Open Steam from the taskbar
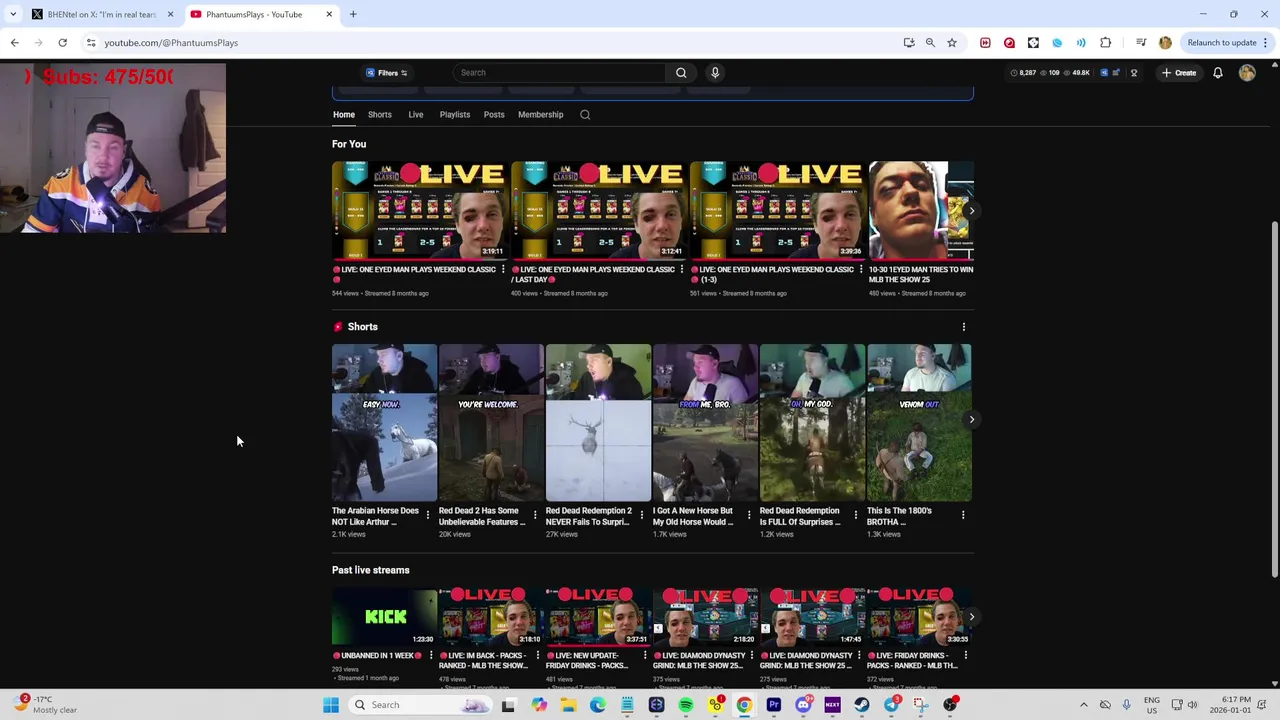 point(862,705)
